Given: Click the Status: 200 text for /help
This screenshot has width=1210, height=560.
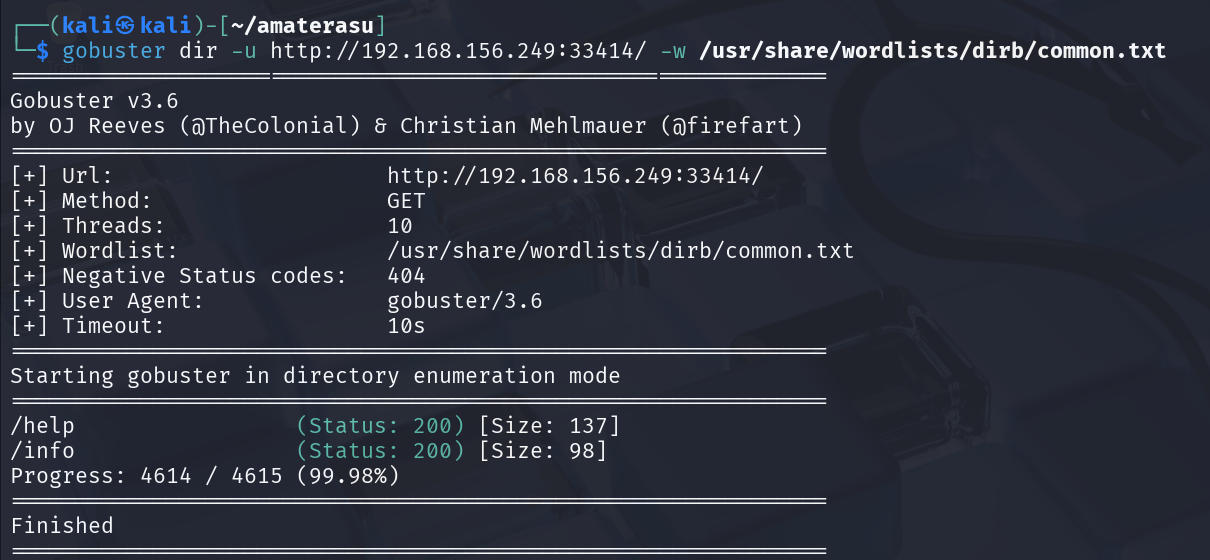Looking at the screenshot, I should pyautogui.click(x=381, y=426).
